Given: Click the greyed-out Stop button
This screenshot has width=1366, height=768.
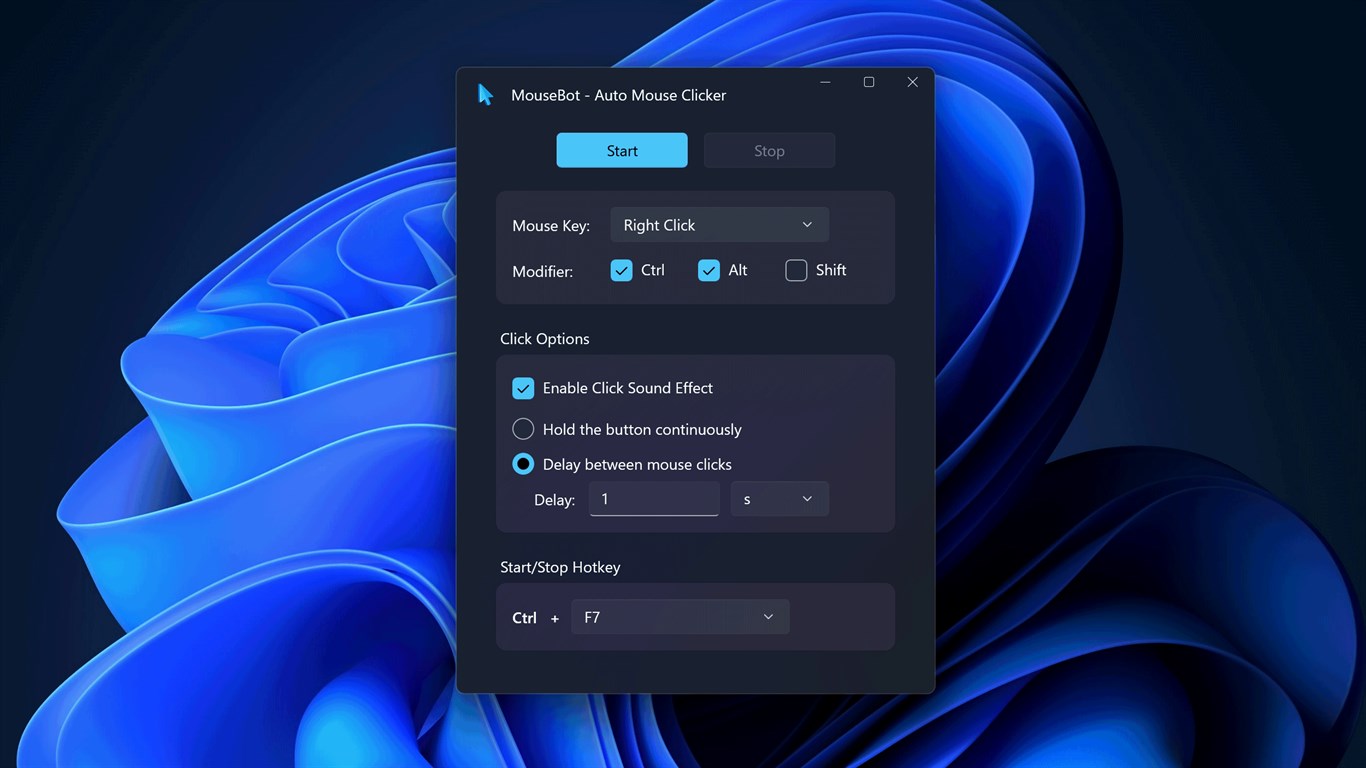Looking at the screenshot, I should (769, 150).
